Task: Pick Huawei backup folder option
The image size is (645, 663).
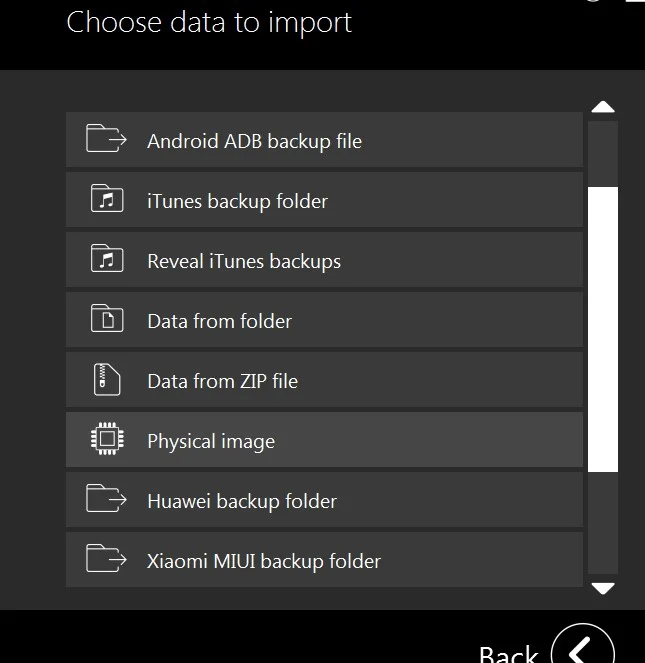Action: pyautogui.click(x=324, y=500)
